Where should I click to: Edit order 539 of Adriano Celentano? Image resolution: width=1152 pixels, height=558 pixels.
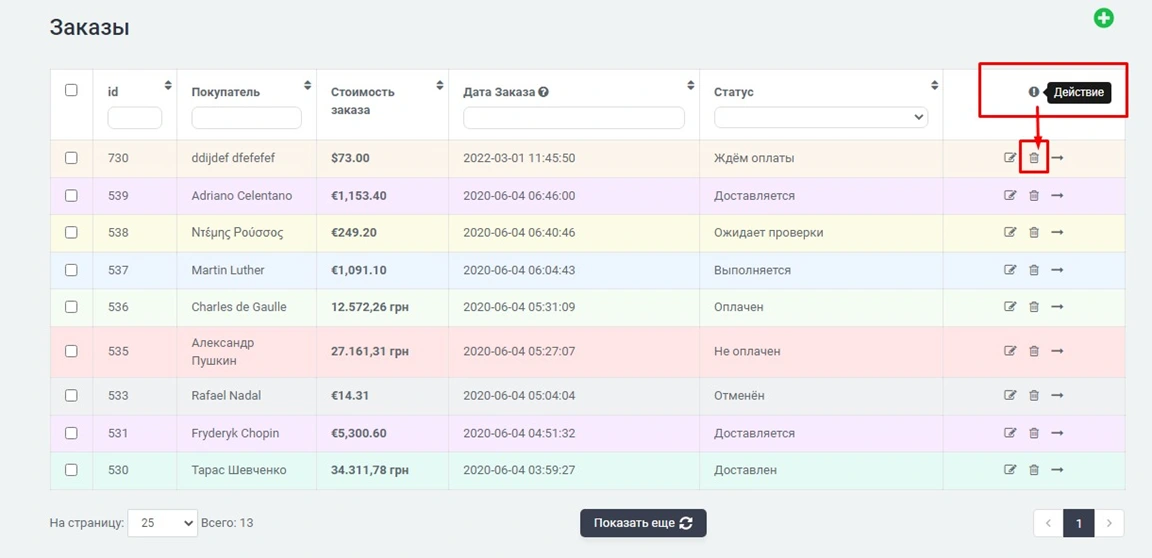(1010, 196)
